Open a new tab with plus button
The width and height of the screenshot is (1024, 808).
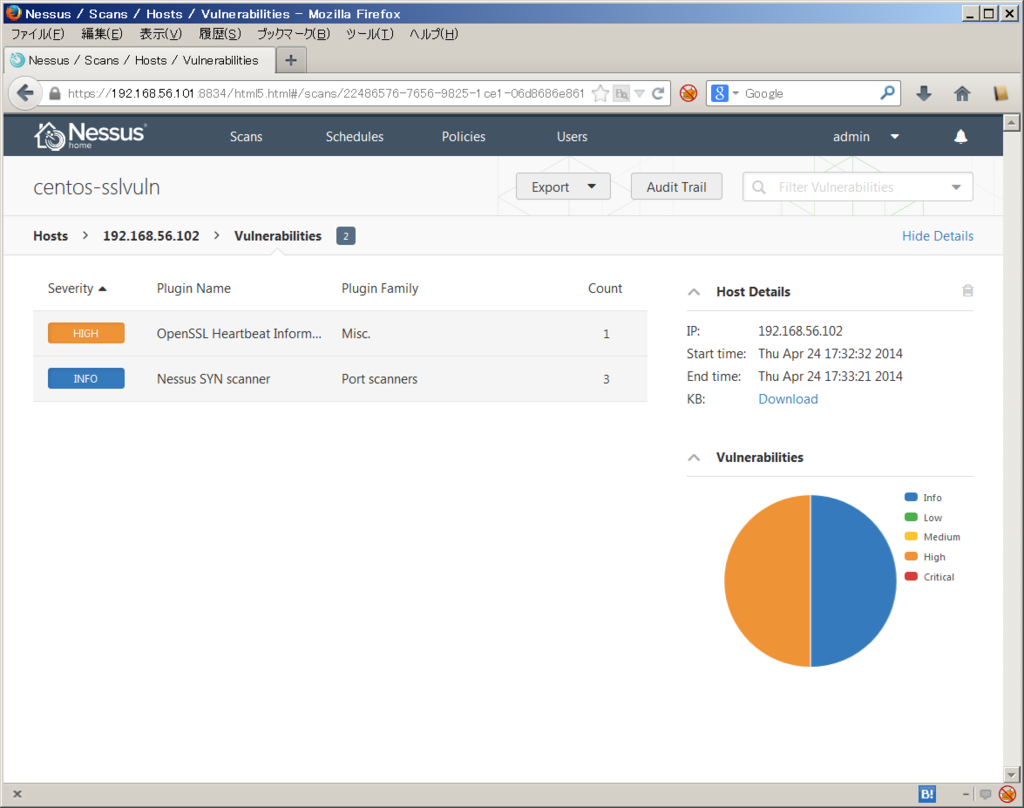(291, 60)
